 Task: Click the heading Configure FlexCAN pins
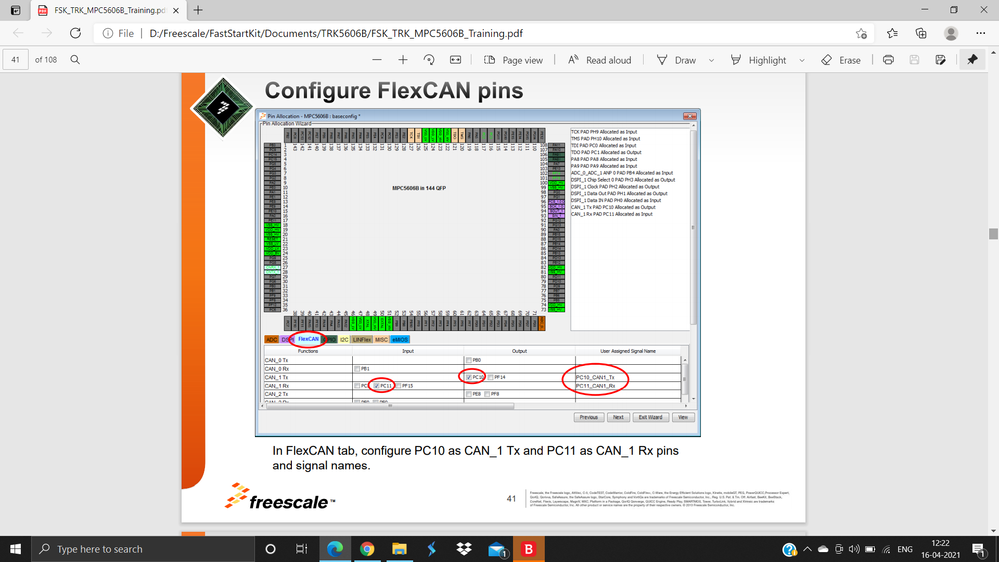(x=394, y=90)
